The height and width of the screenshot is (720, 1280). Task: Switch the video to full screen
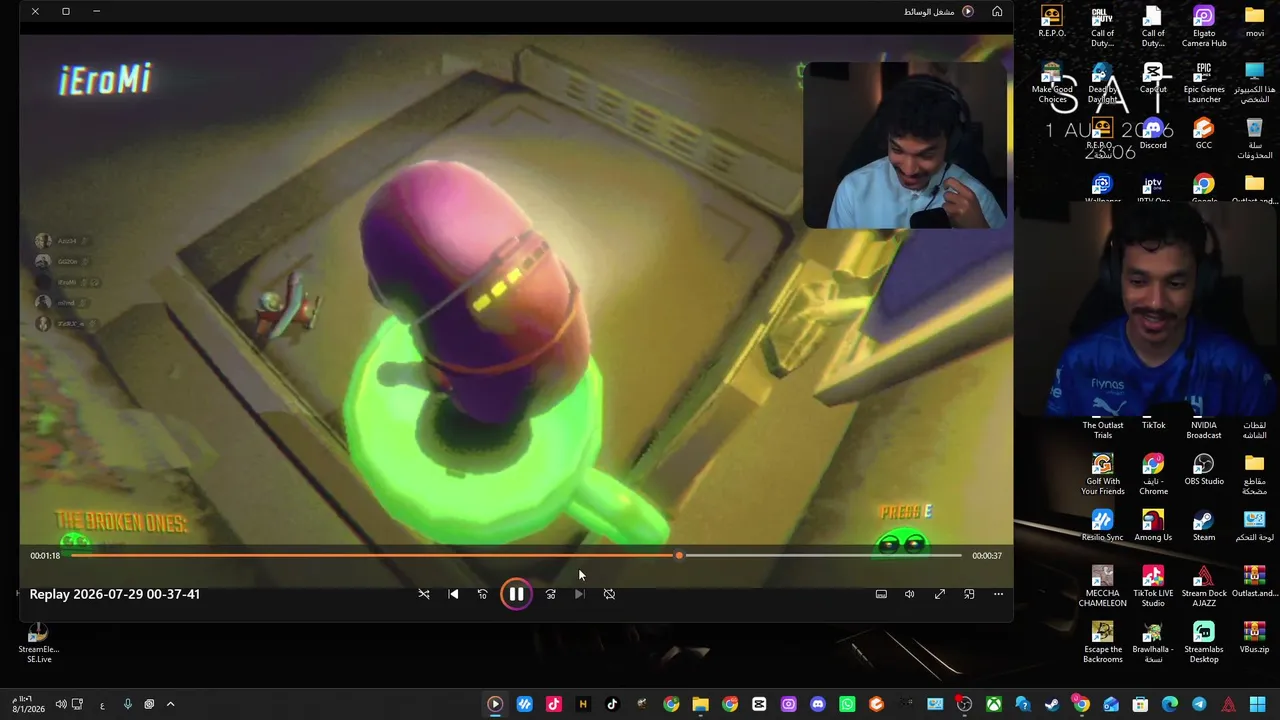coord(940,594)
